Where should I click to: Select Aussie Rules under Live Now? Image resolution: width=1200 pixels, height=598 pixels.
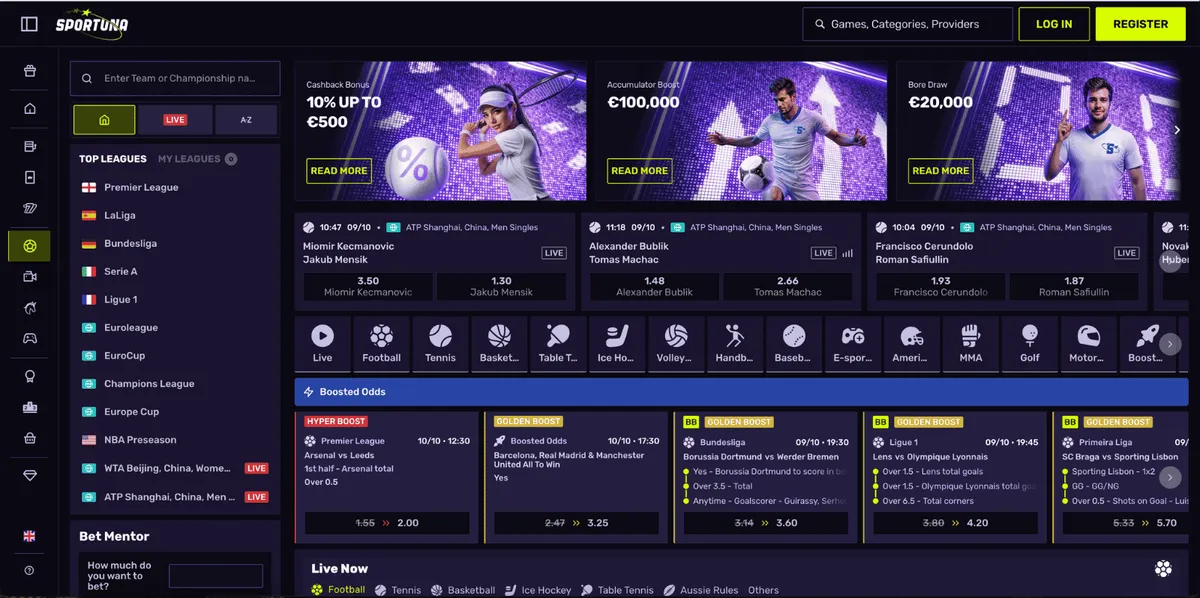701,590
